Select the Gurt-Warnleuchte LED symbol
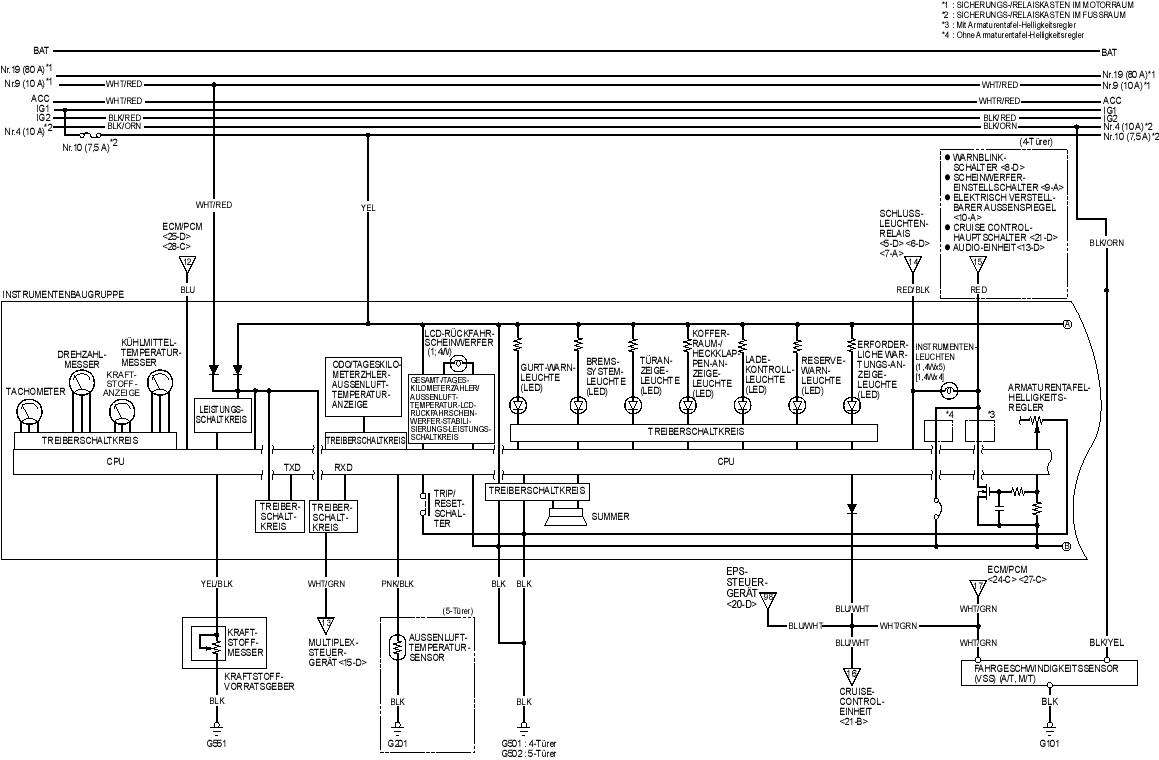Screen dimensions: 1159x760 point(518,405)
